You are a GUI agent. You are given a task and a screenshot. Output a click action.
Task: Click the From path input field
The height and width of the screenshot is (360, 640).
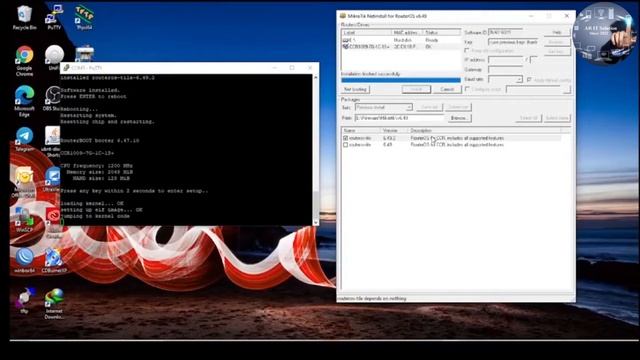coord(399,118)
